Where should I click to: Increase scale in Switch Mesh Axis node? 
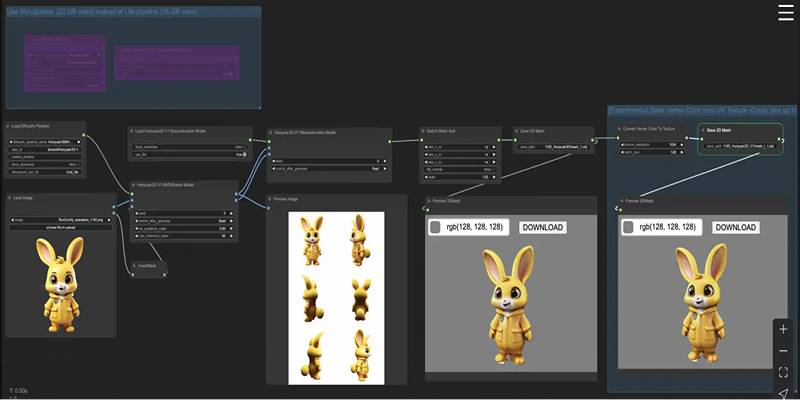click(x=492, y=177)
